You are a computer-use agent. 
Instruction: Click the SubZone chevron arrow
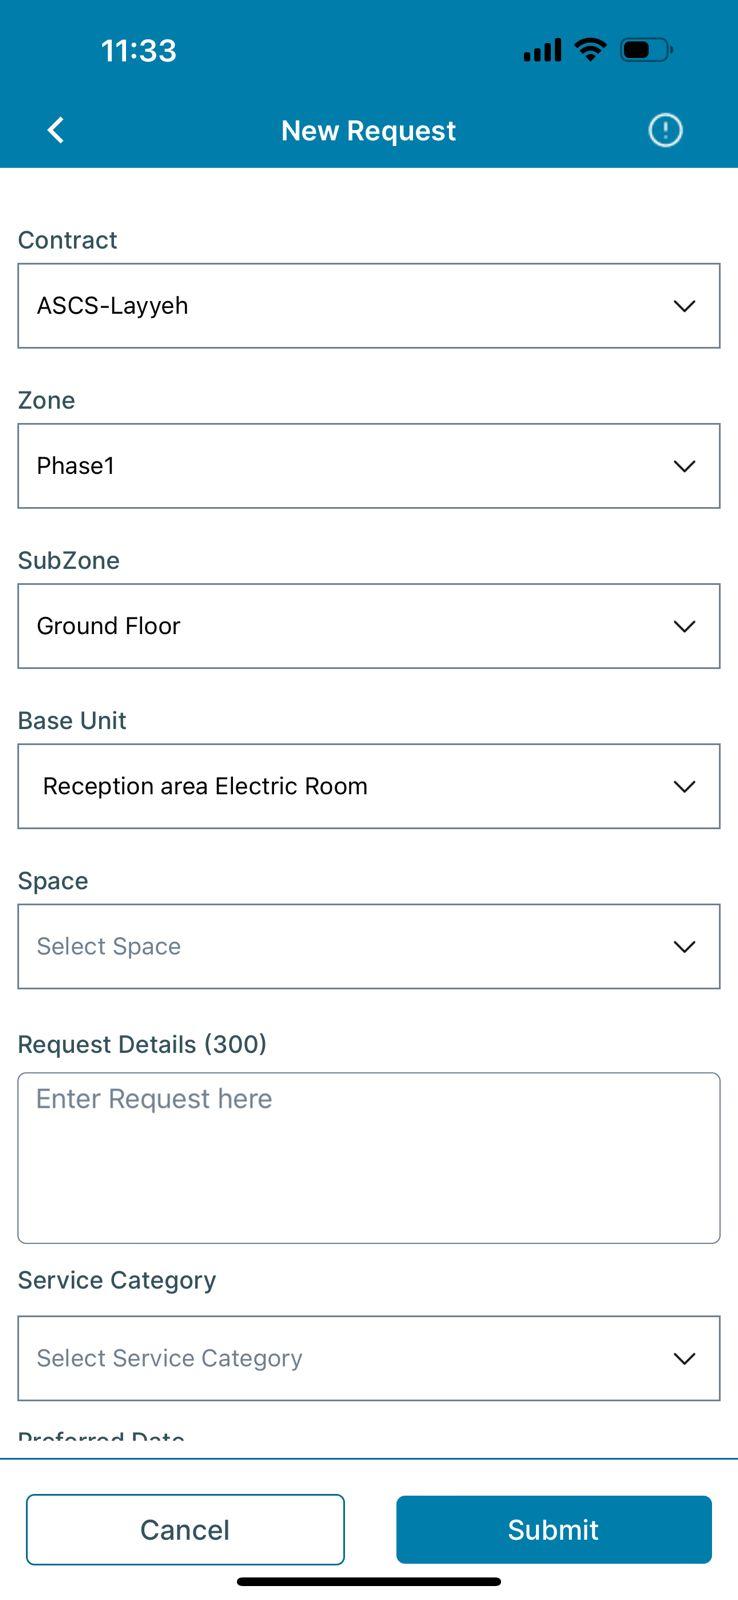tap(684, 626)
